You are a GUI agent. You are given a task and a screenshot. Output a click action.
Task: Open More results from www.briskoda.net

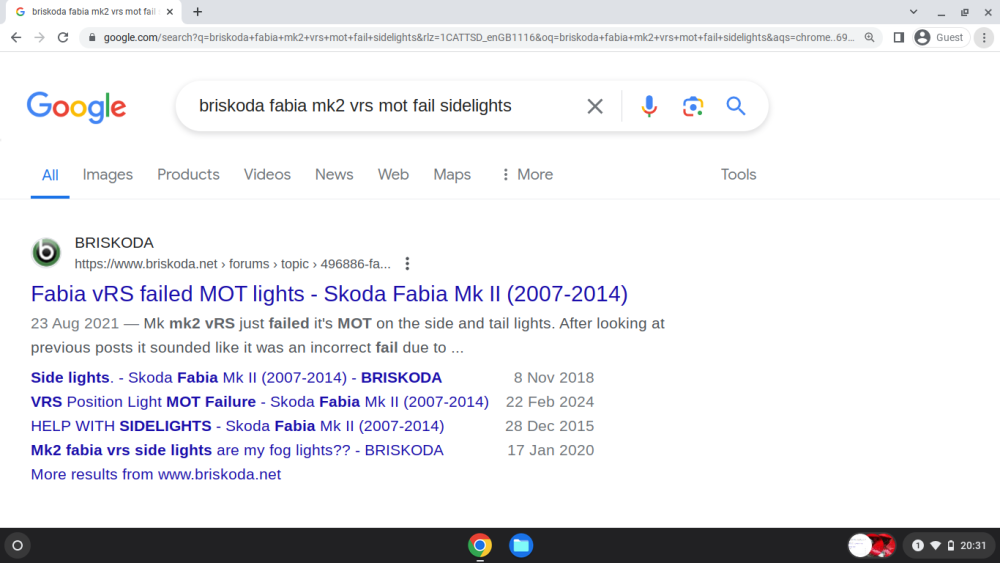point(156,474)
